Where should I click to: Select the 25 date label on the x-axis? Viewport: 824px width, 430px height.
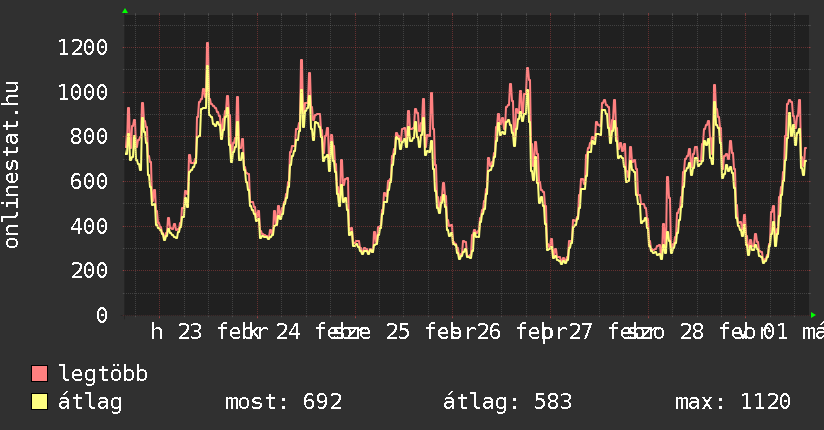(x=397, y=332)
